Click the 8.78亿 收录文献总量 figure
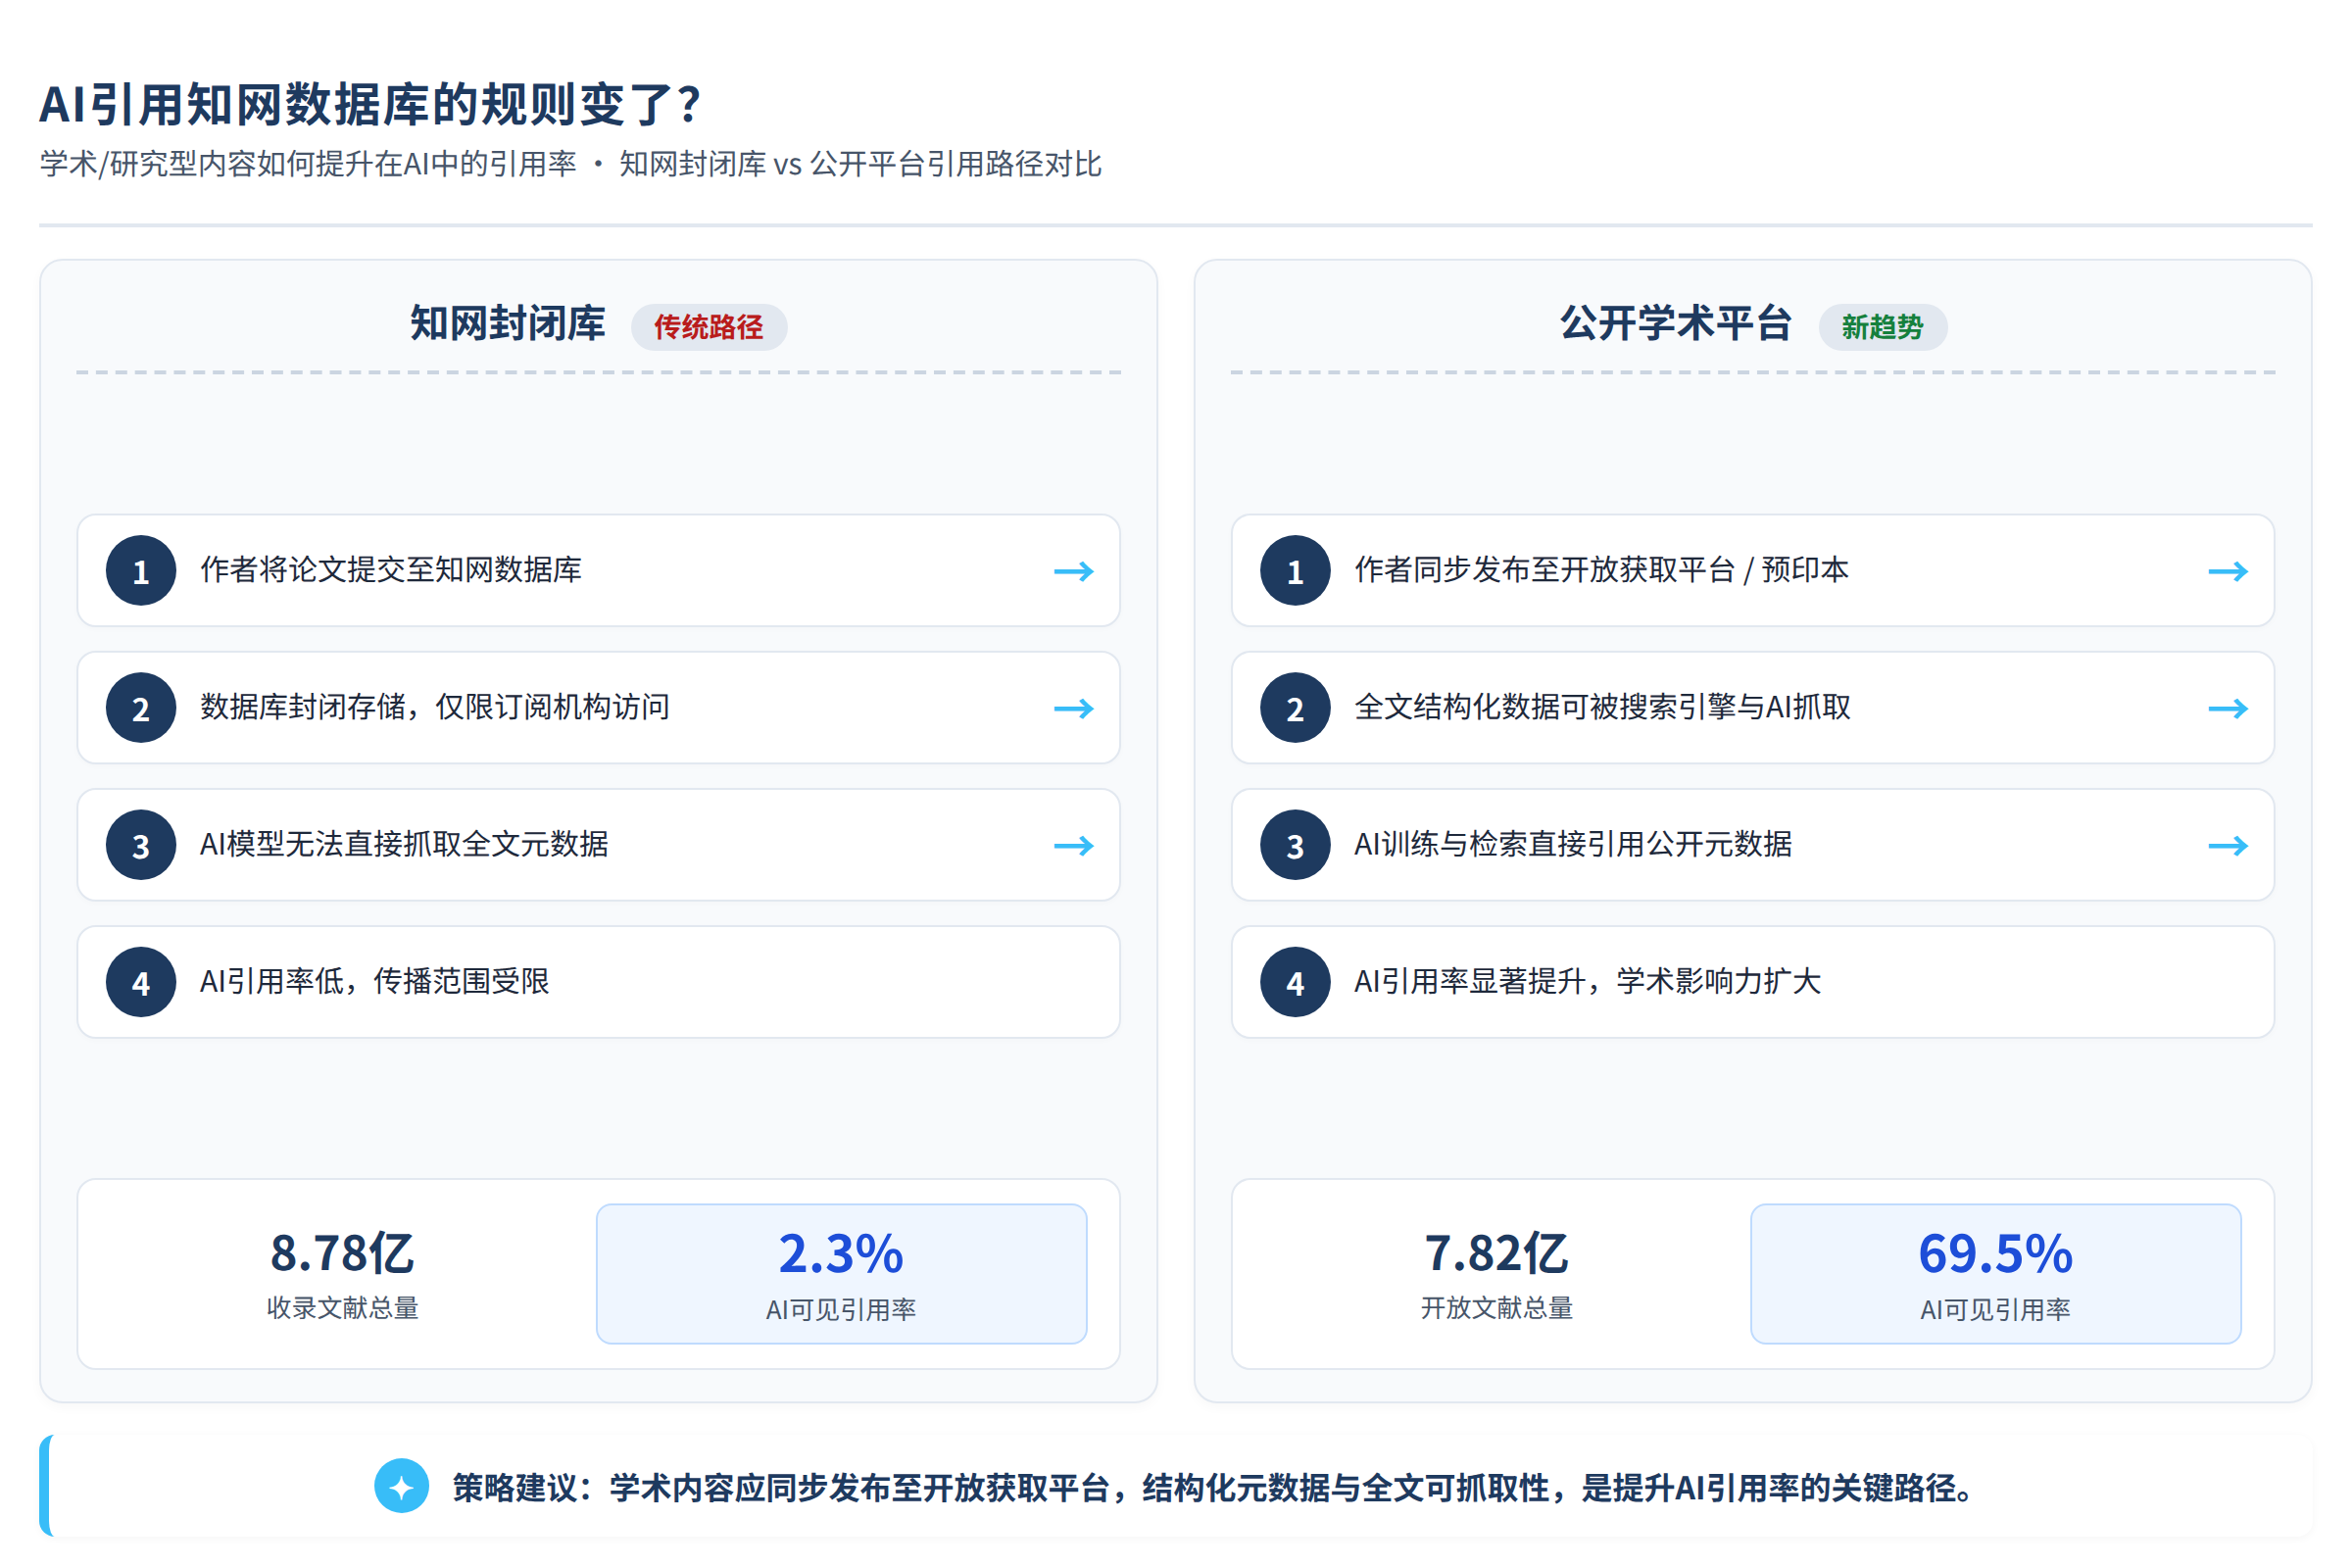 click(x=342, y=1273)
